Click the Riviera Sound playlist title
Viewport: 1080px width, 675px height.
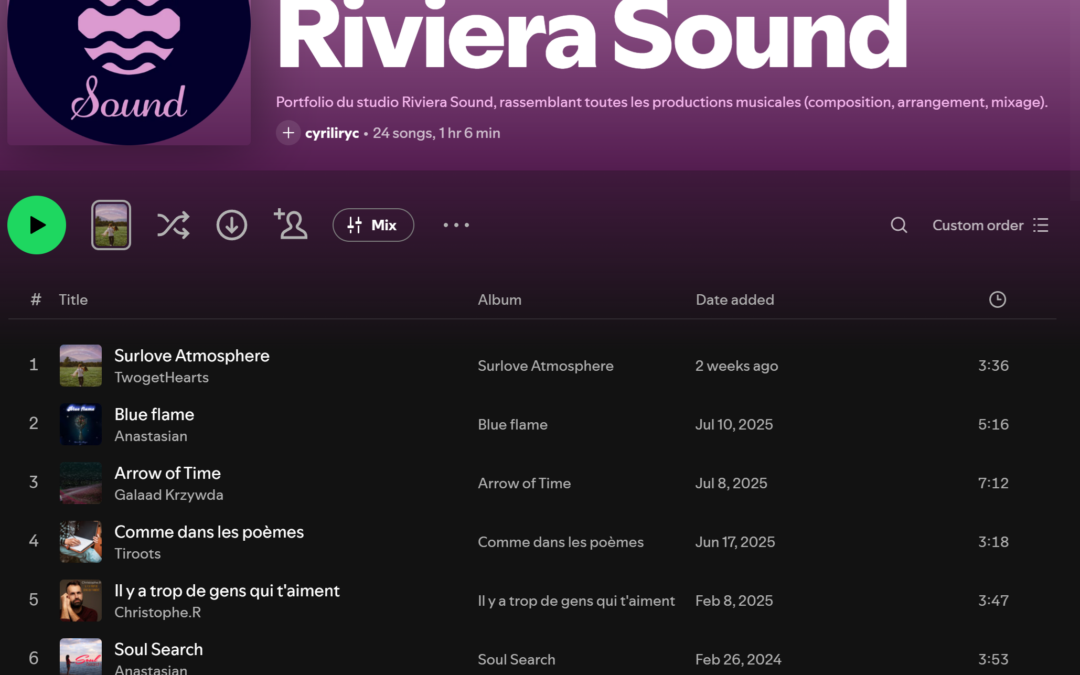click(x=592, y=36)
